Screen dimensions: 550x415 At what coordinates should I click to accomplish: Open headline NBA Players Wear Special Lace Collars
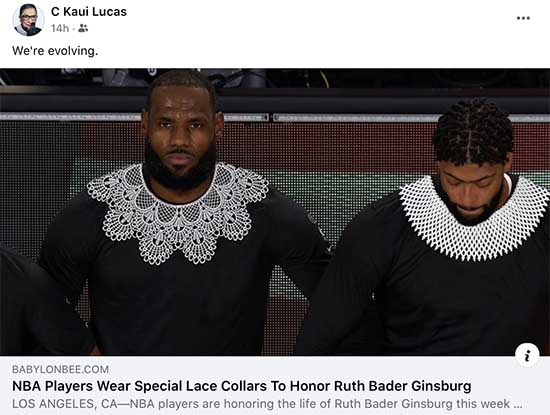242,386
